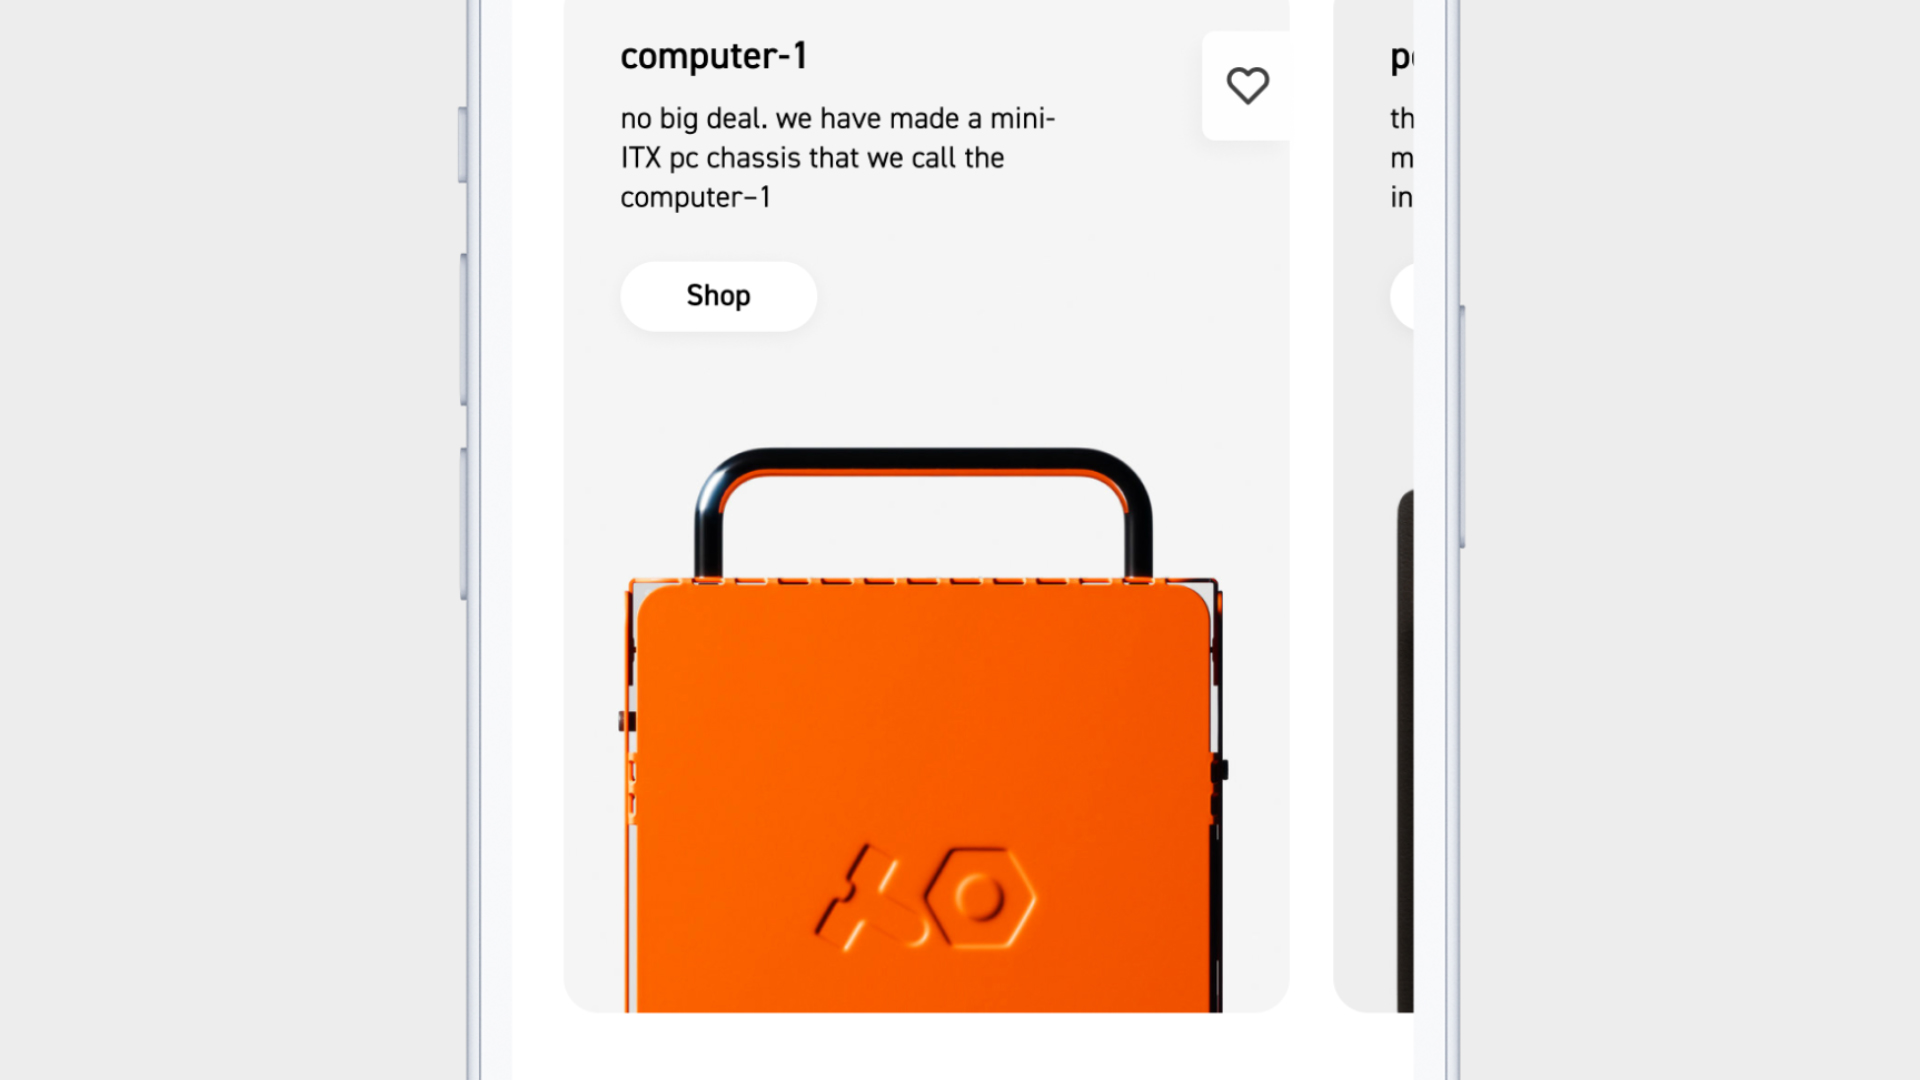Click the mini-ITX chassis description text
This screenshot has width=1920, height=1080.
tap(837, 158)
